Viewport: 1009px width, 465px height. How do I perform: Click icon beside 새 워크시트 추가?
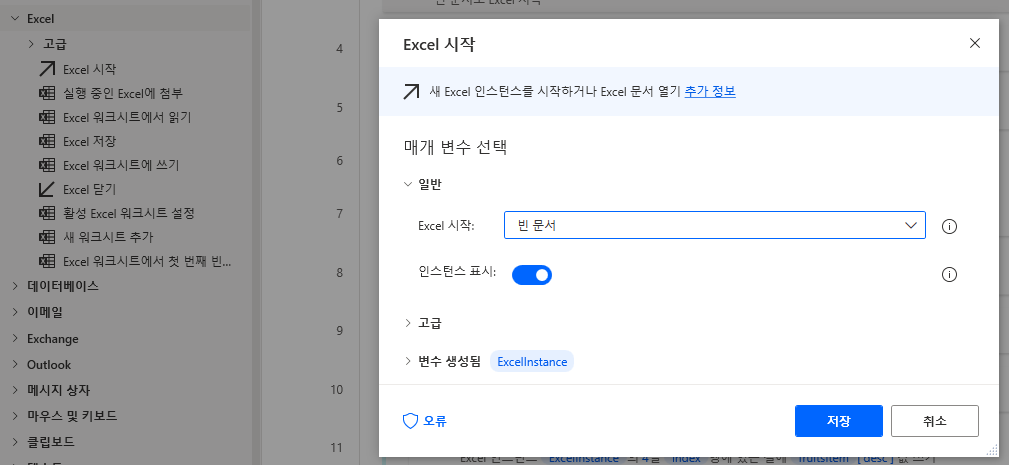pyautogui.click(x=47, y=237)
